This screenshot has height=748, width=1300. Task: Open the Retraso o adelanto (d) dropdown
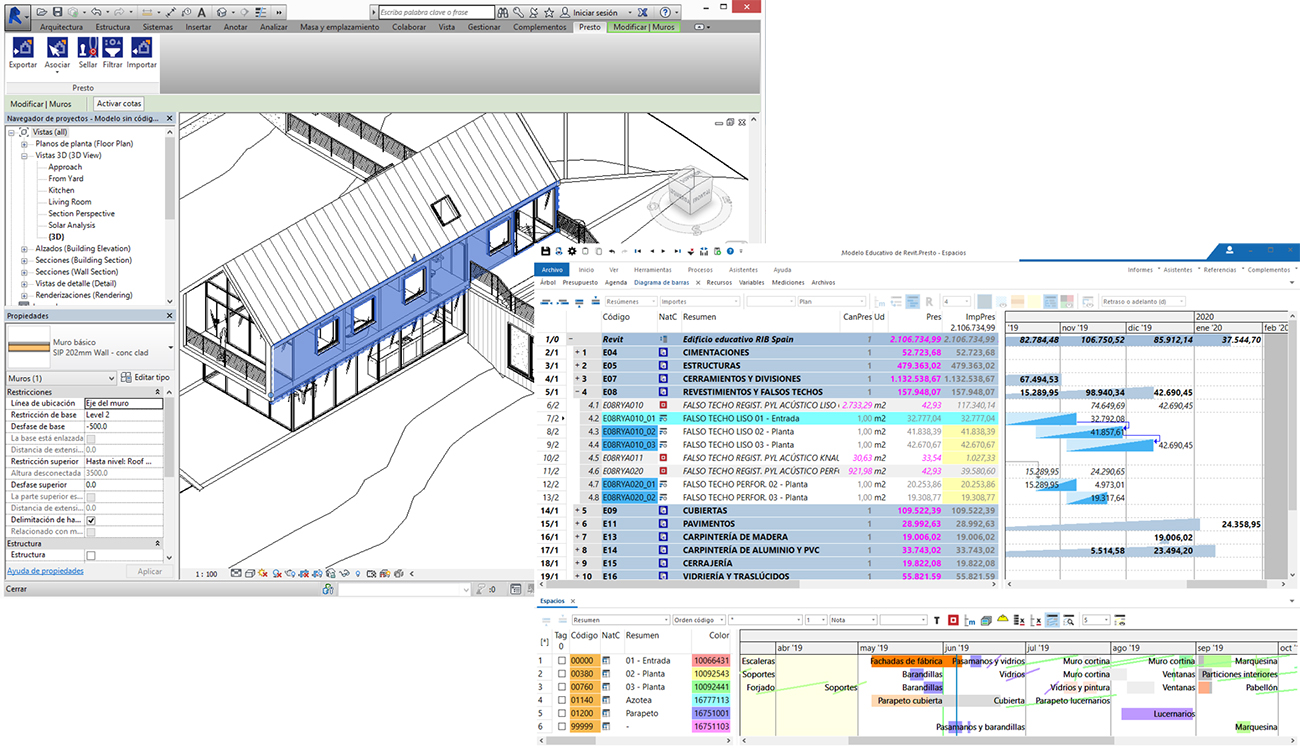pos(1142,301)
